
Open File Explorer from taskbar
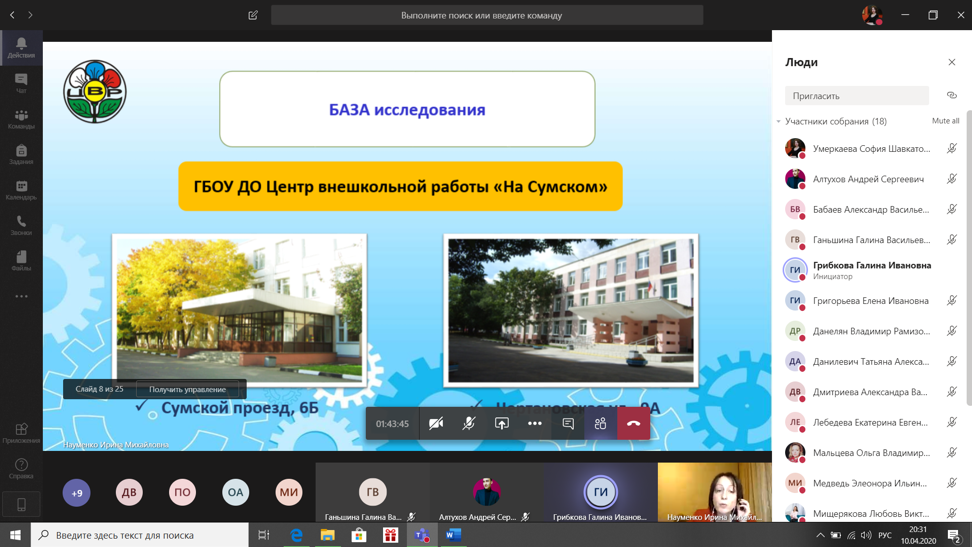[327, 535]
